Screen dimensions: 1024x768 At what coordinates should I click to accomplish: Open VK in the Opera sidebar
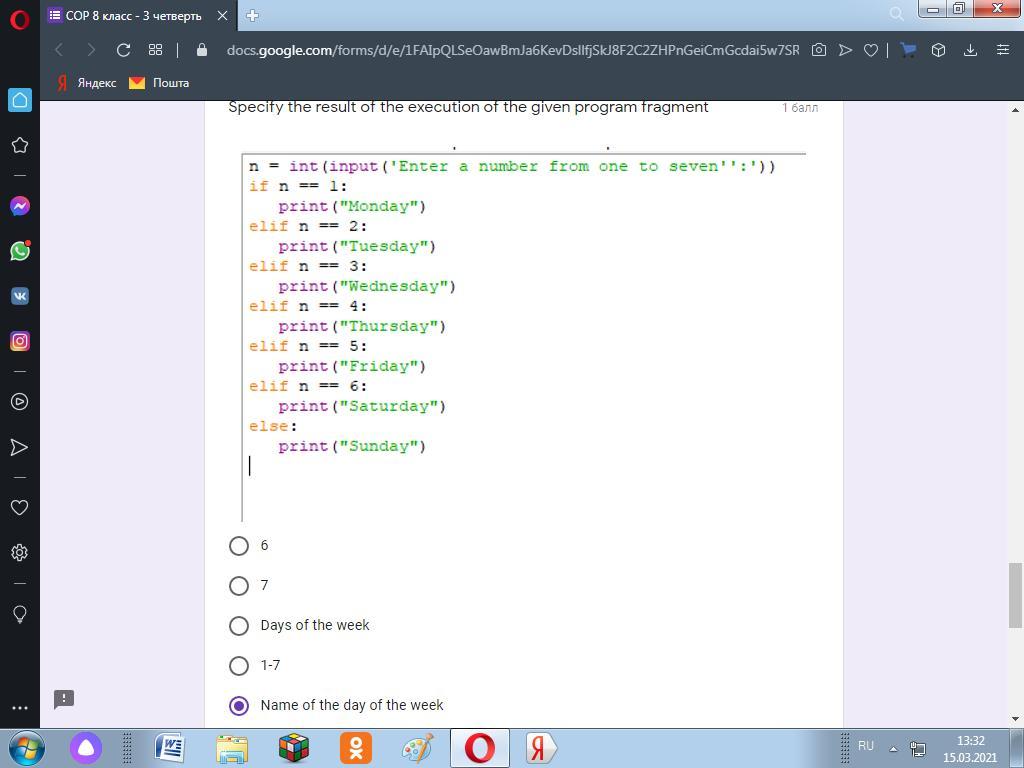[x=19, y=296]
